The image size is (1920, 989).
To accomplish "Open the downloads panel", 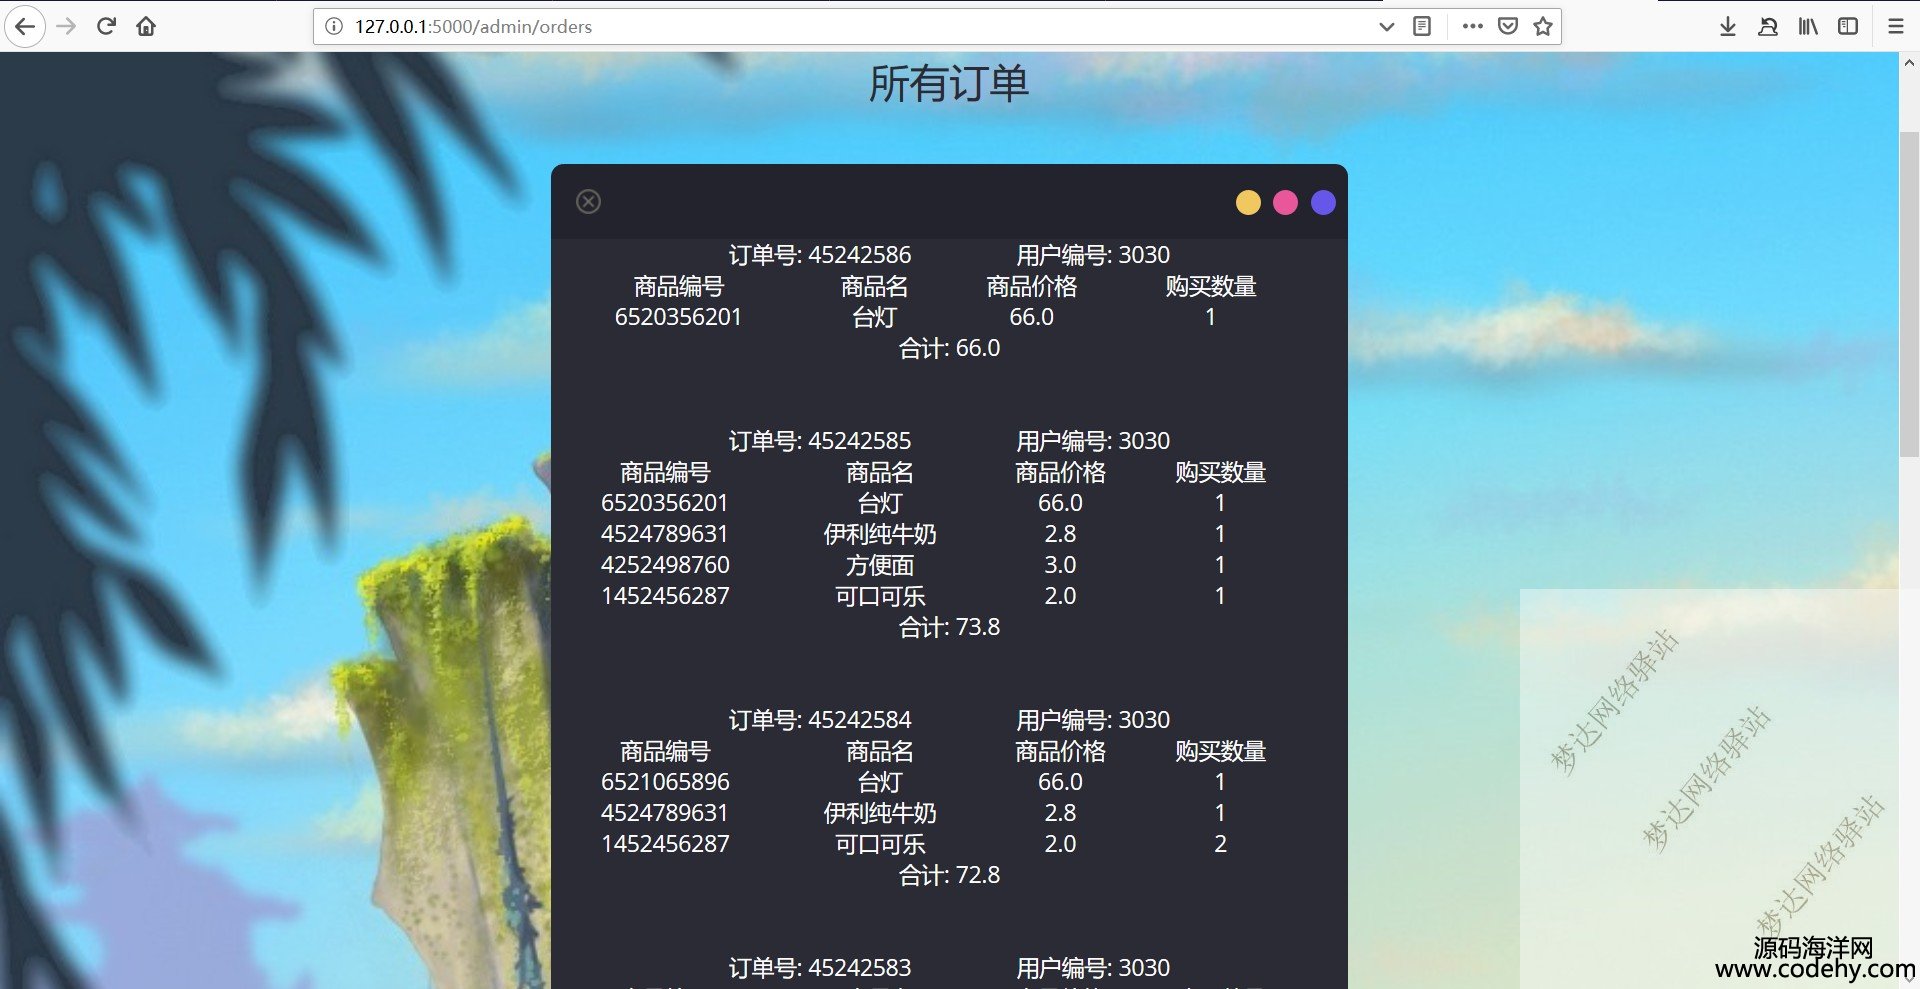I will (x=1728, y=27).
